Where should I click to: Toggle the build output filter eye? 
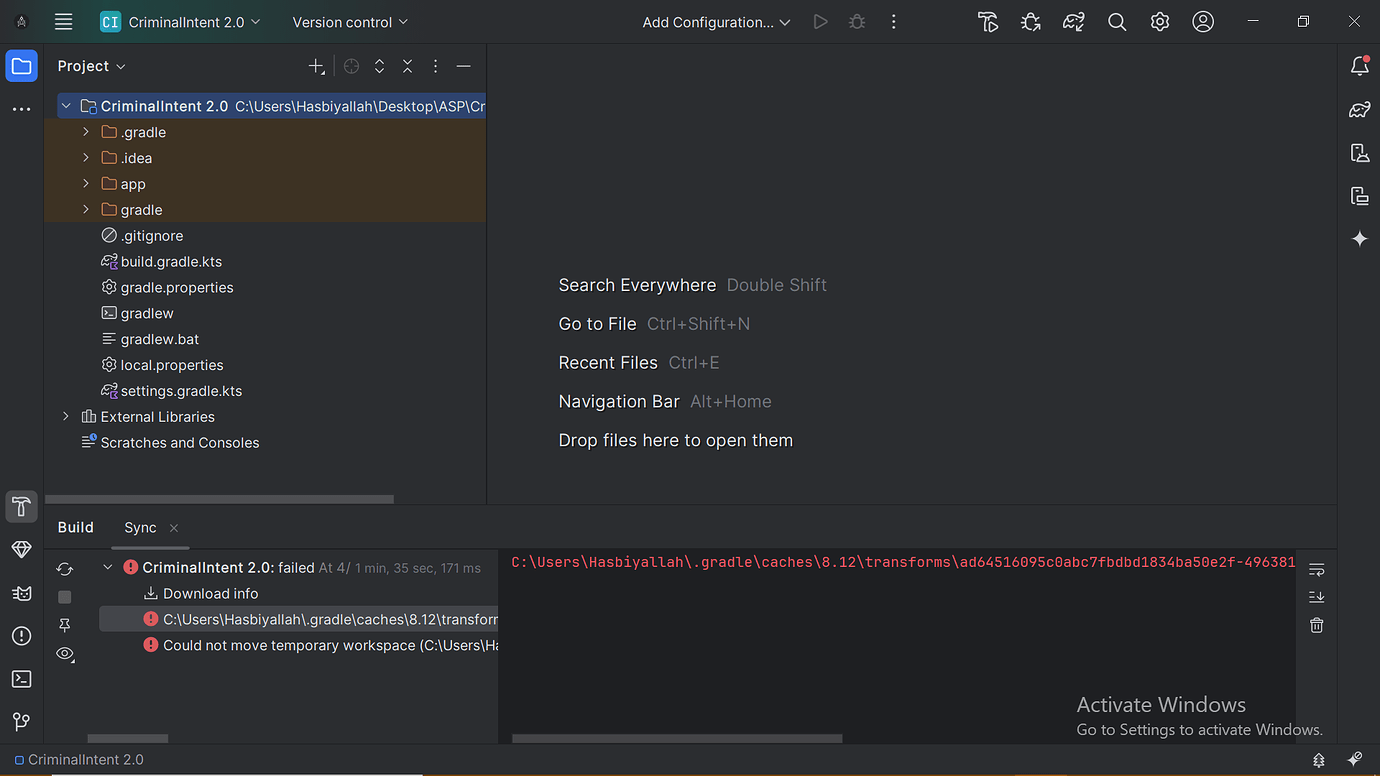coord(65,653)
